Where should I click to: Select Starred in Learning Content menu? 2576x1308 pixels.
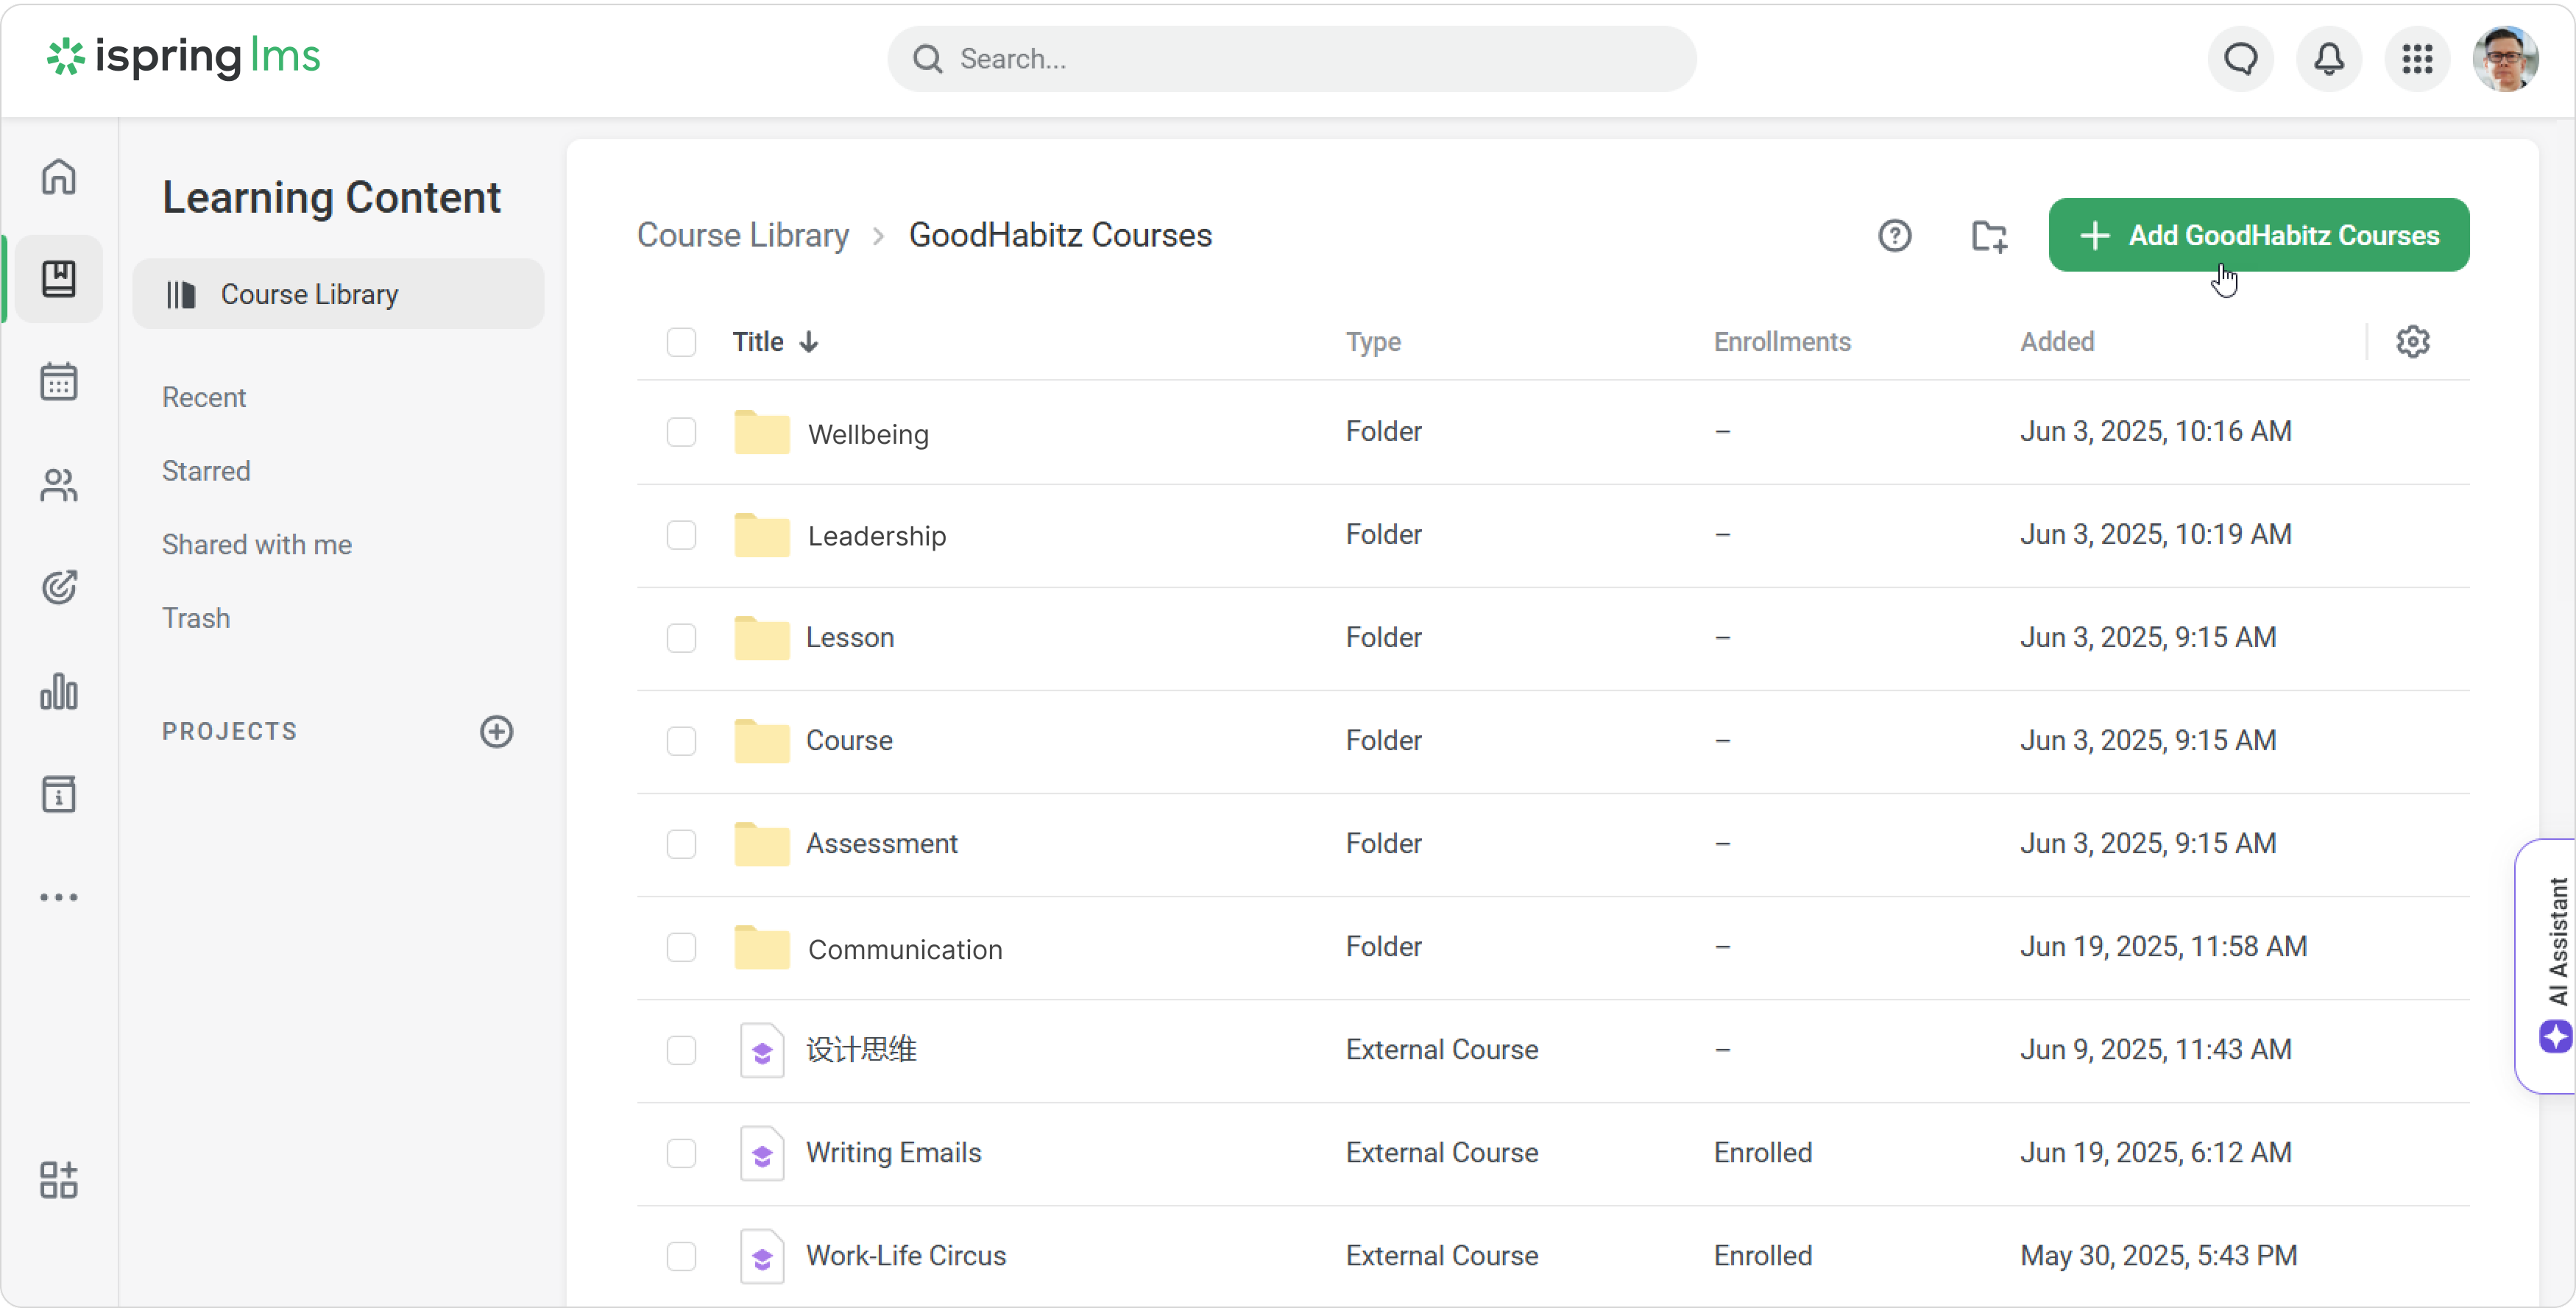(x=206, y=471)
